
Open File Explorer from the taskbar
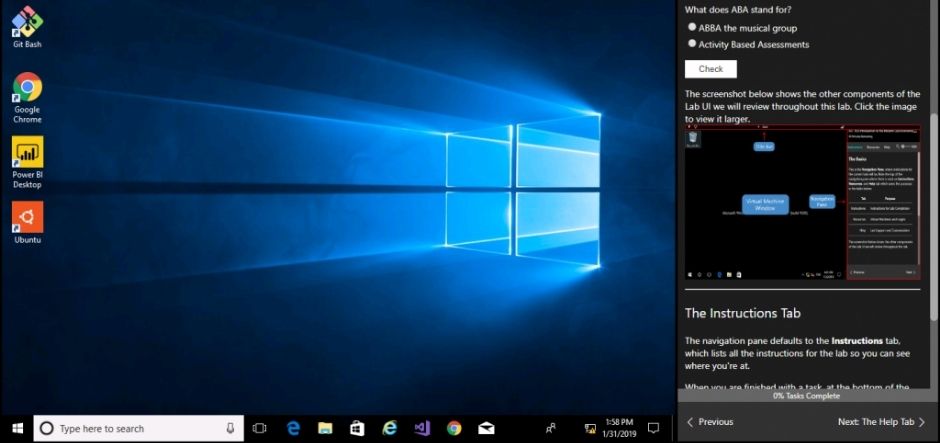pos(325,428)
